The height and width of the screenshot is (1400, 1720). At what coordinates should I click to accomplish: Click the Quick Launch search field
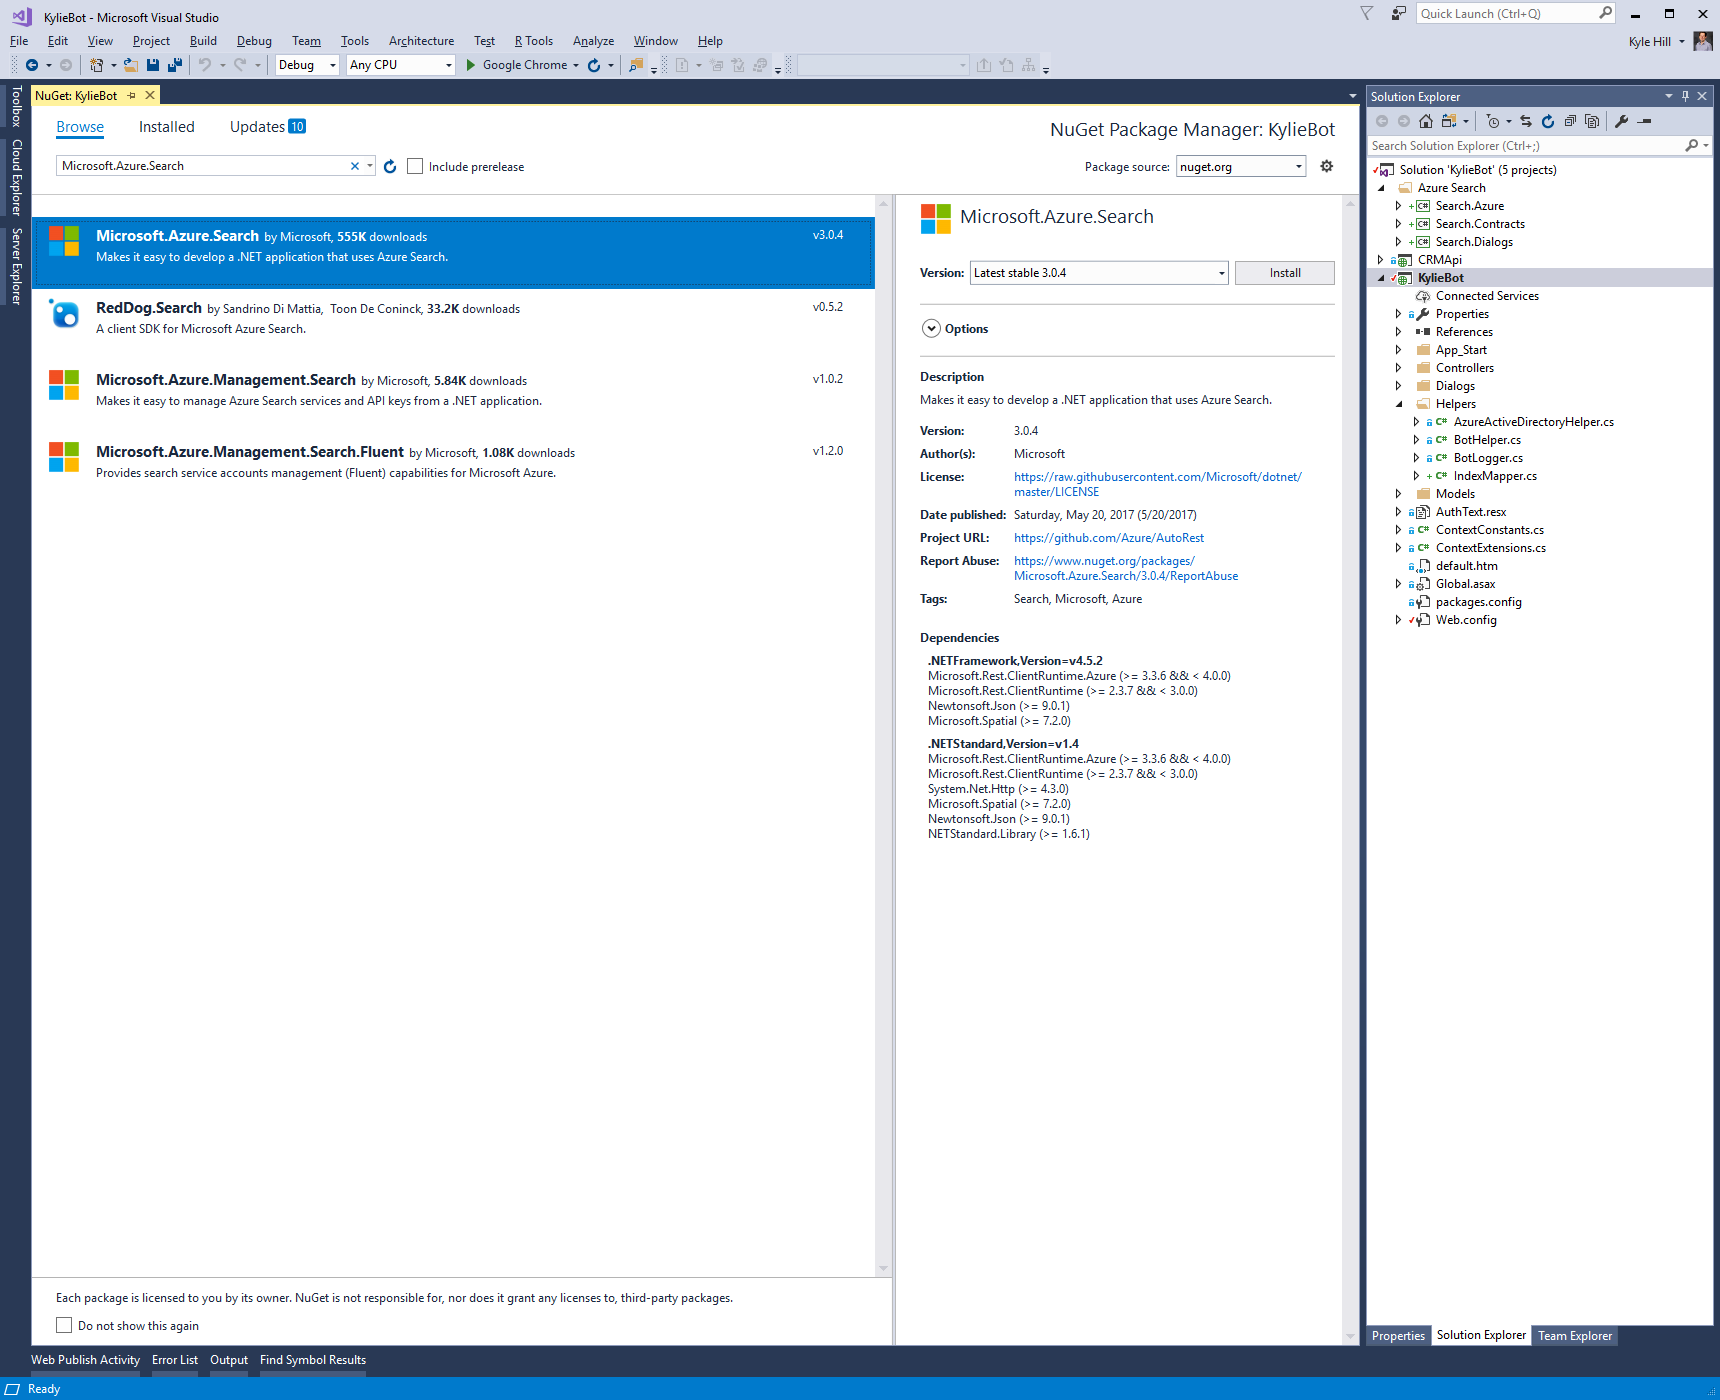click(x=1507, y=13)
